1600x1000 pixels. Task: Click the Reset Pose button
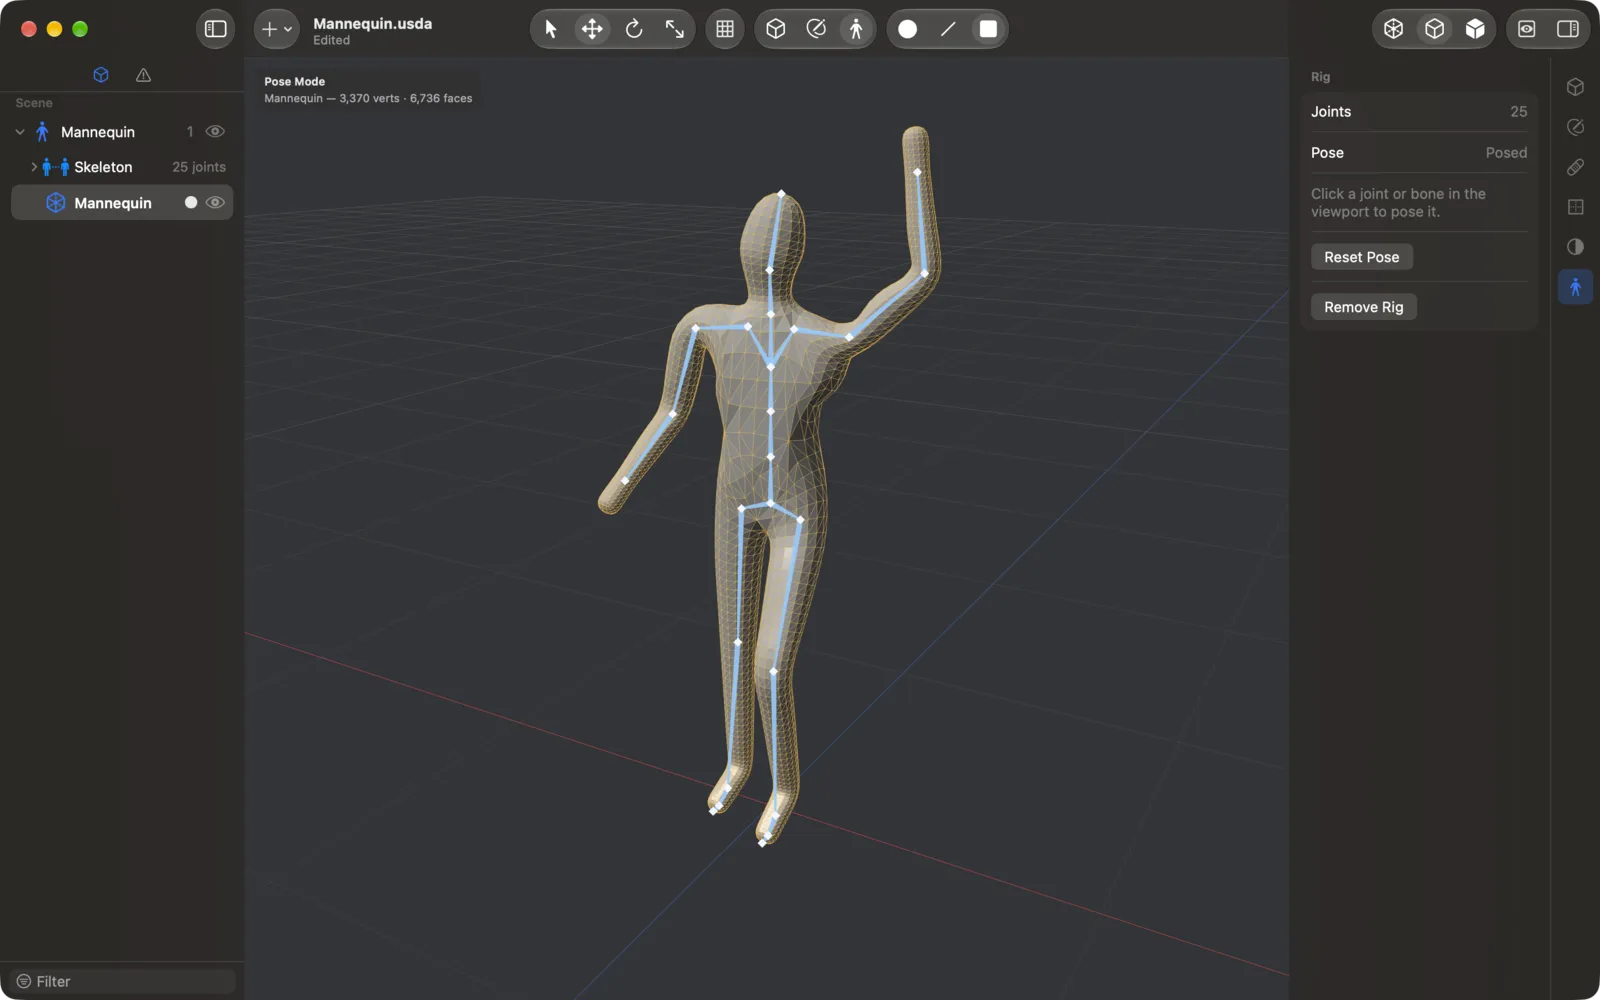pos(1361,257)
